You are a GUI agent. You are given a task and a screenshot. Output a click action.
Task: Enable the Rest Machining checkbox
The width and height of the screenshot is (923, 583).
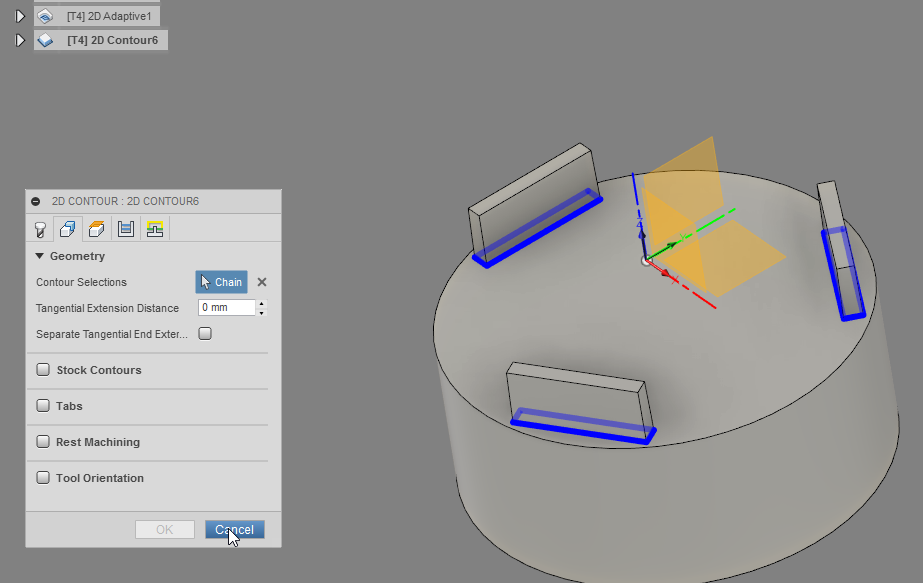pyautogui.click(x=43, y=442)
